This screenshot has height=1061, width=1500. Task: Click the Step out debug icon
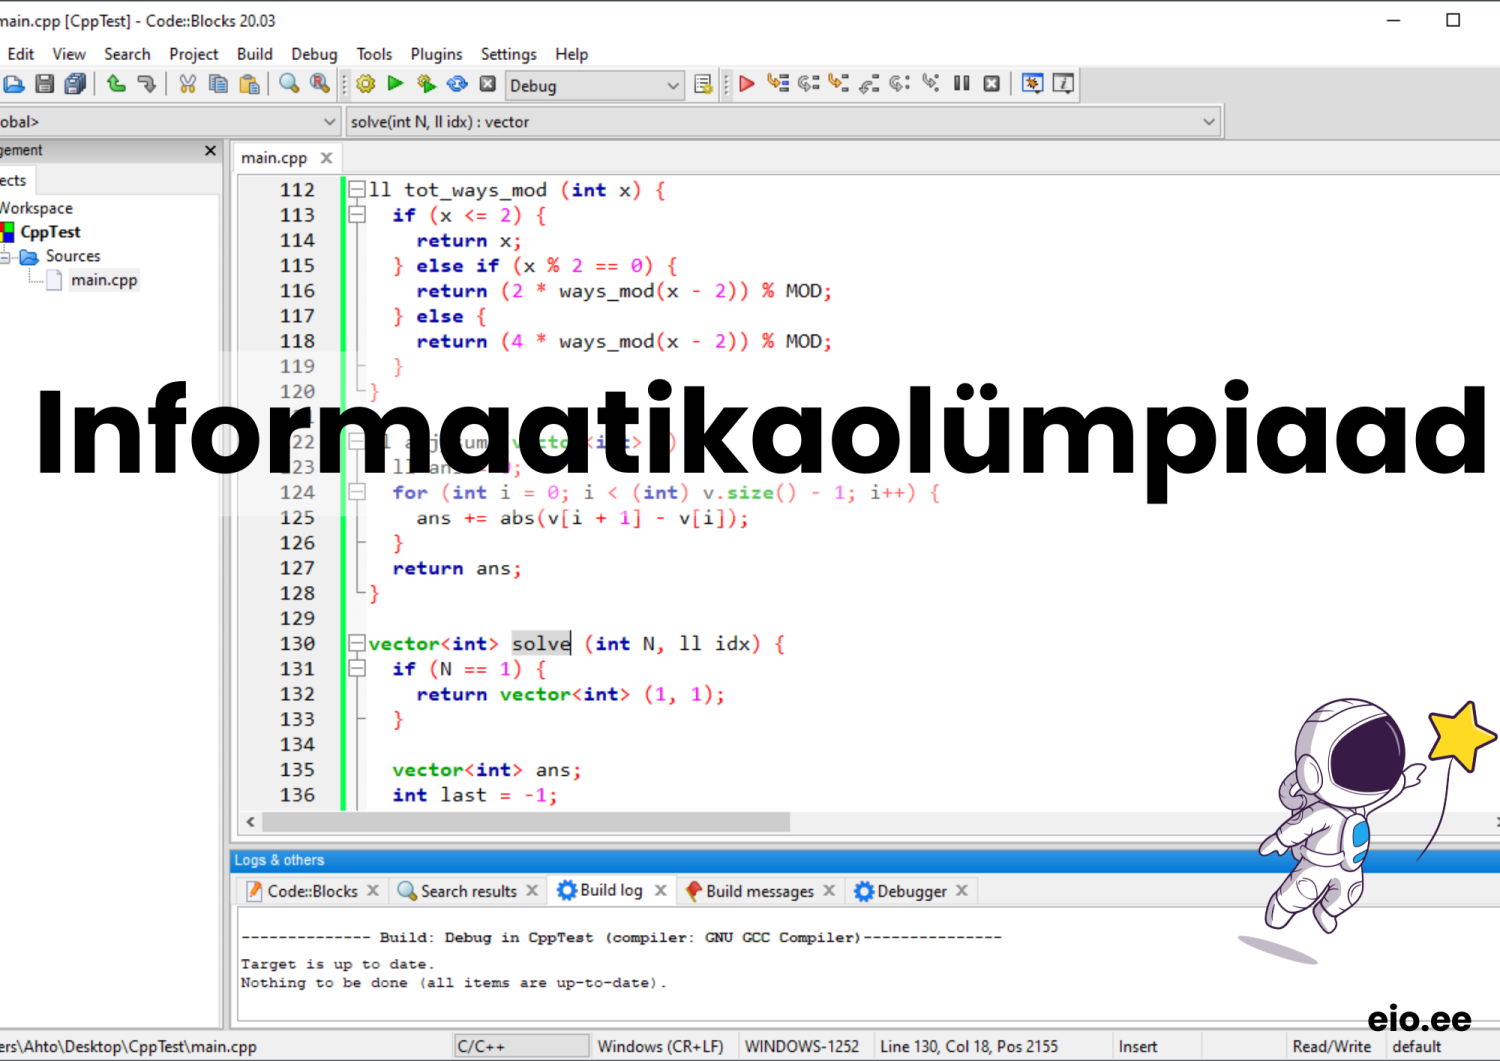point(869,84)
